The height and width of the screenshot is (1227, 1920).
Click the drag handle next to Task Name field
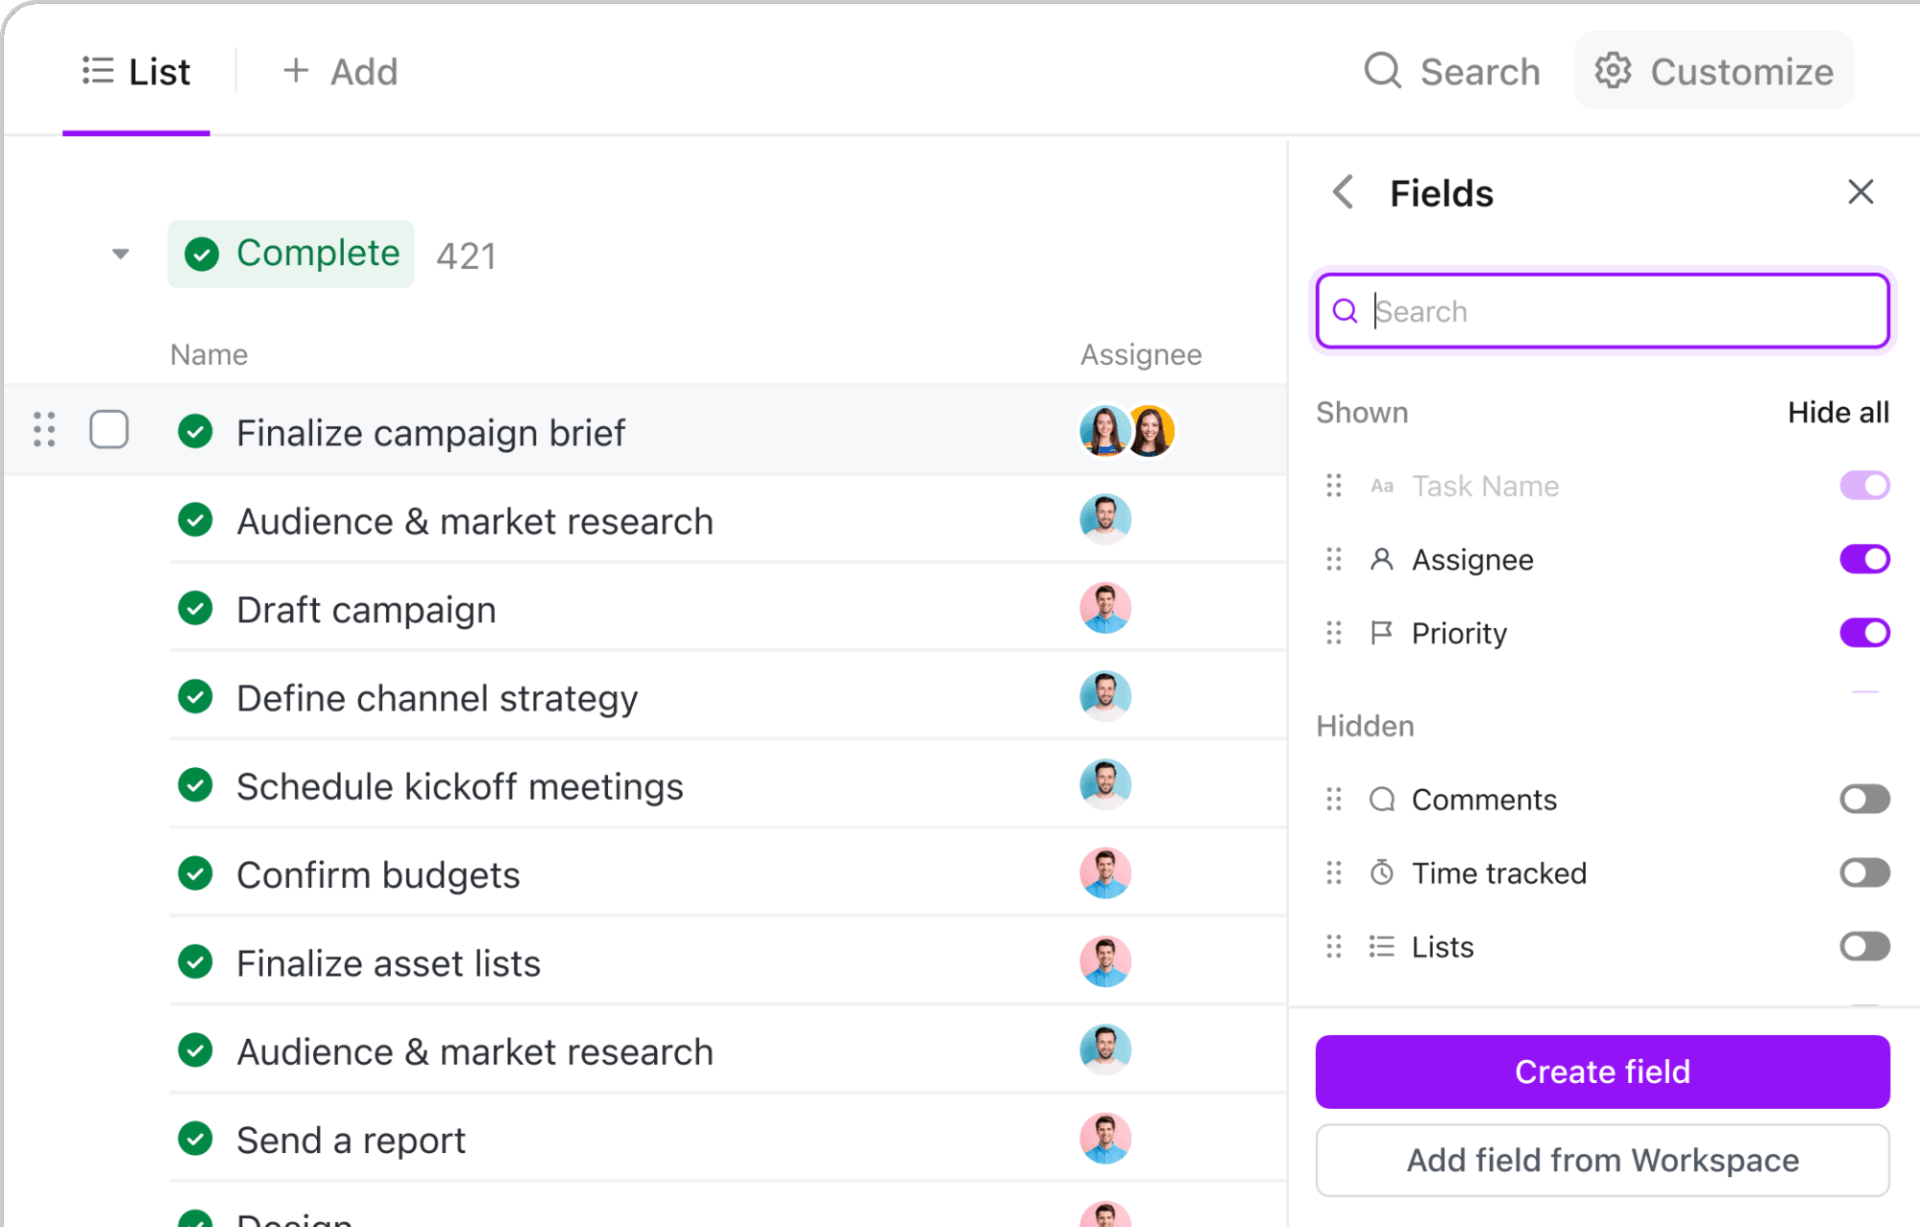pyautogui.click(x=1332, y=485)
